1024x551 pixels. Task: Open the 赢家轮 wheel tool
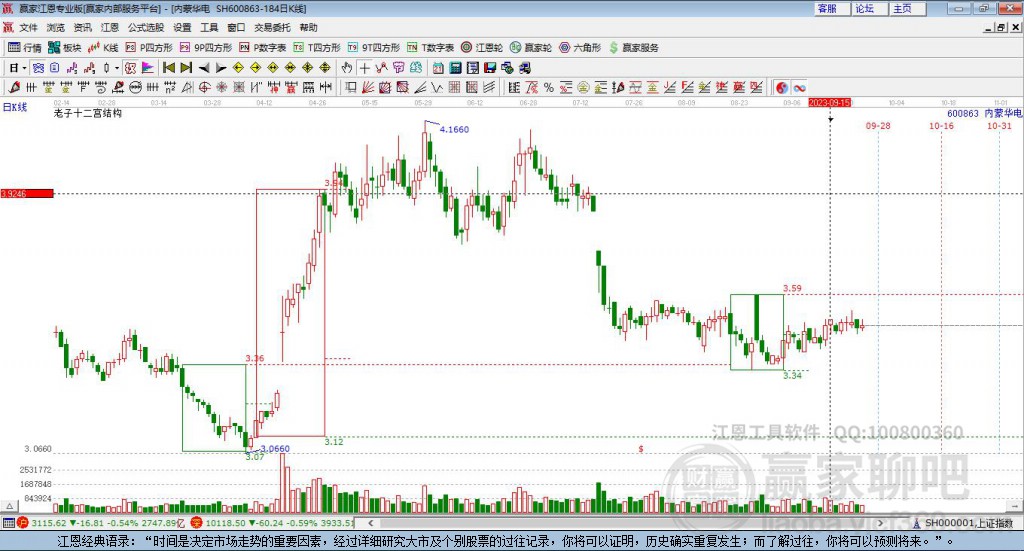[x=531, y=47]
